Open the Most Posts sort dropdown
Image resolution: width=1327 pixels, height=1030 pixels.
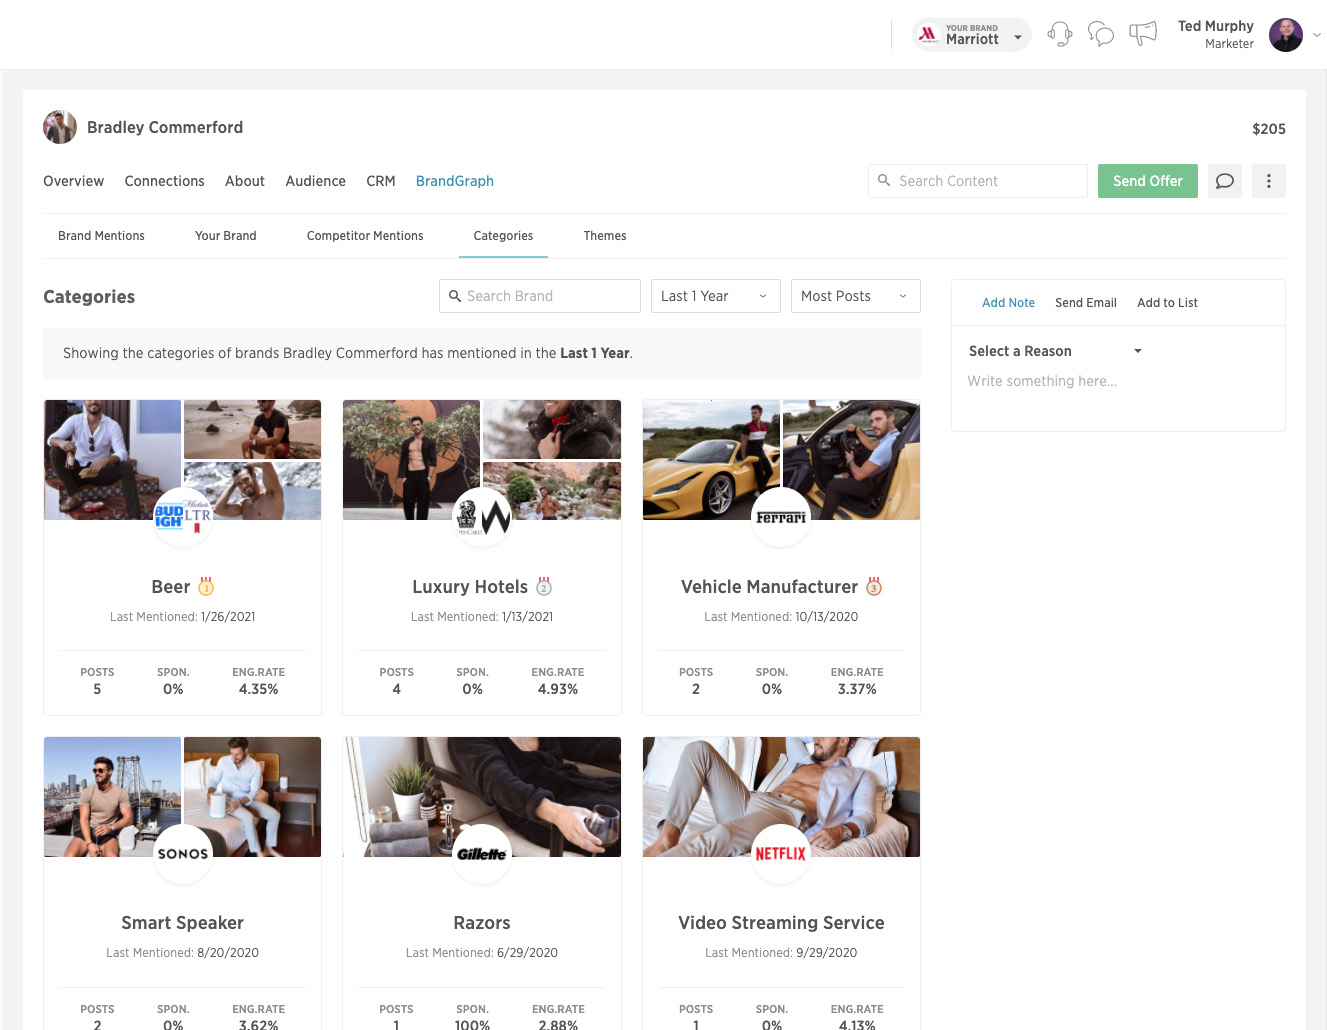(855, 296)
